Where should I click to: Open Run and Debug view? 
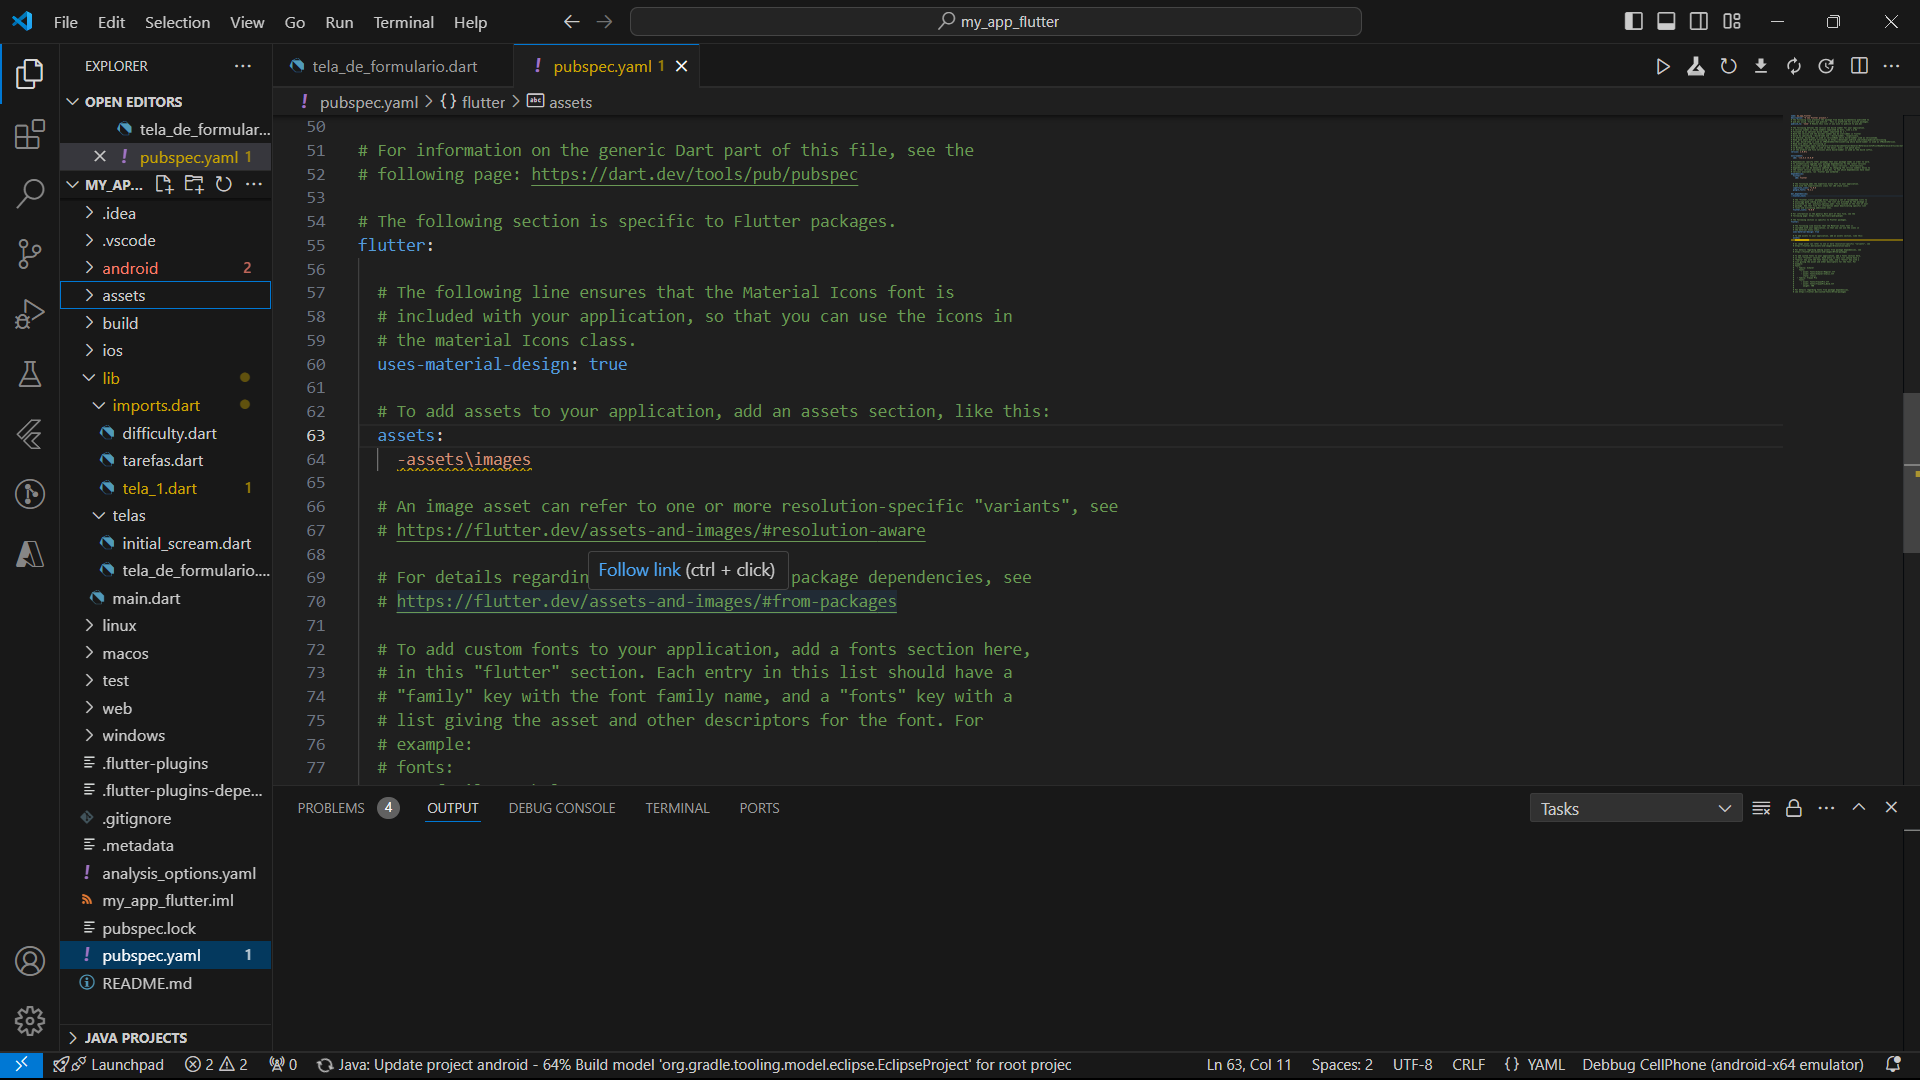click(30, 314)
